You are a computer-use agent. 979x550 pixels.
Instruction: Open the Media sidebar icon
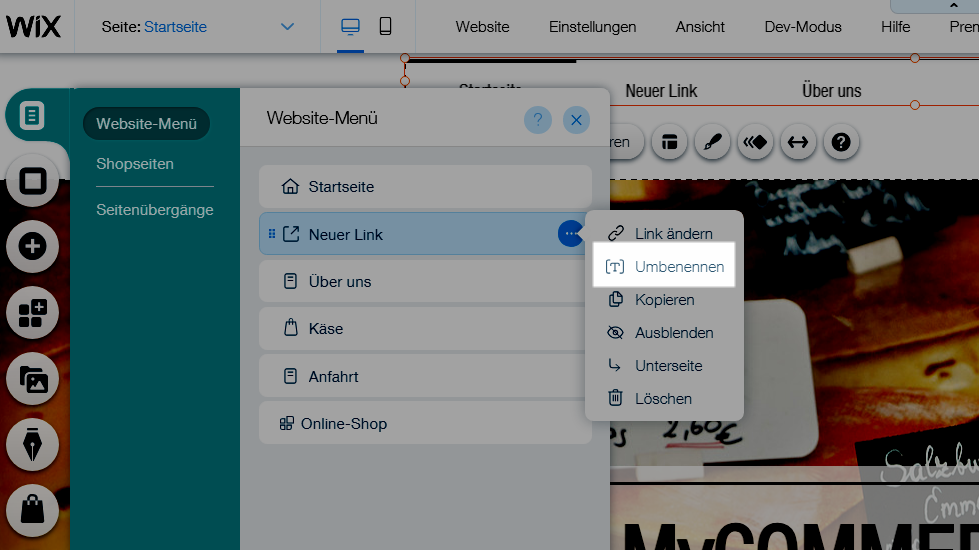pos(32,379)
